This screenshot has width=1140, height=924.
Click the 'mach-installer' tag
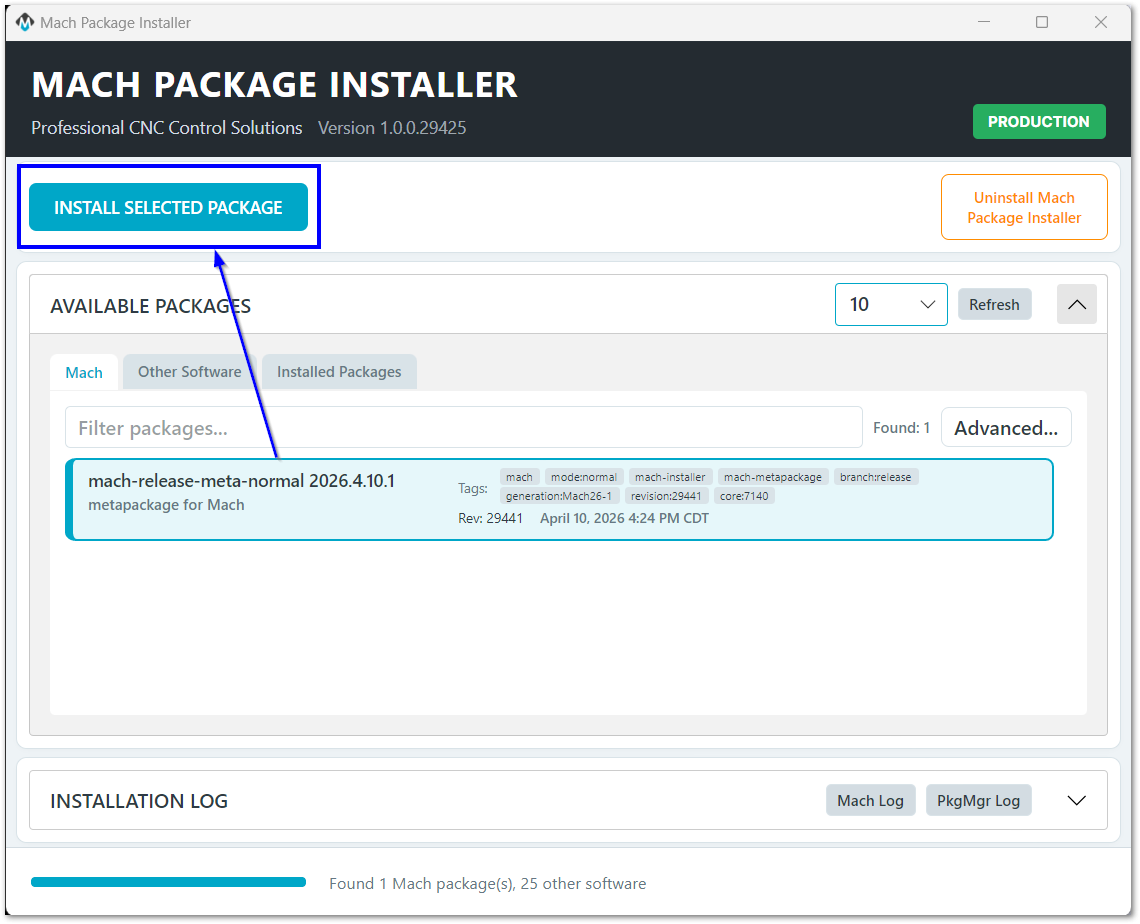click(x=670, y=477)
